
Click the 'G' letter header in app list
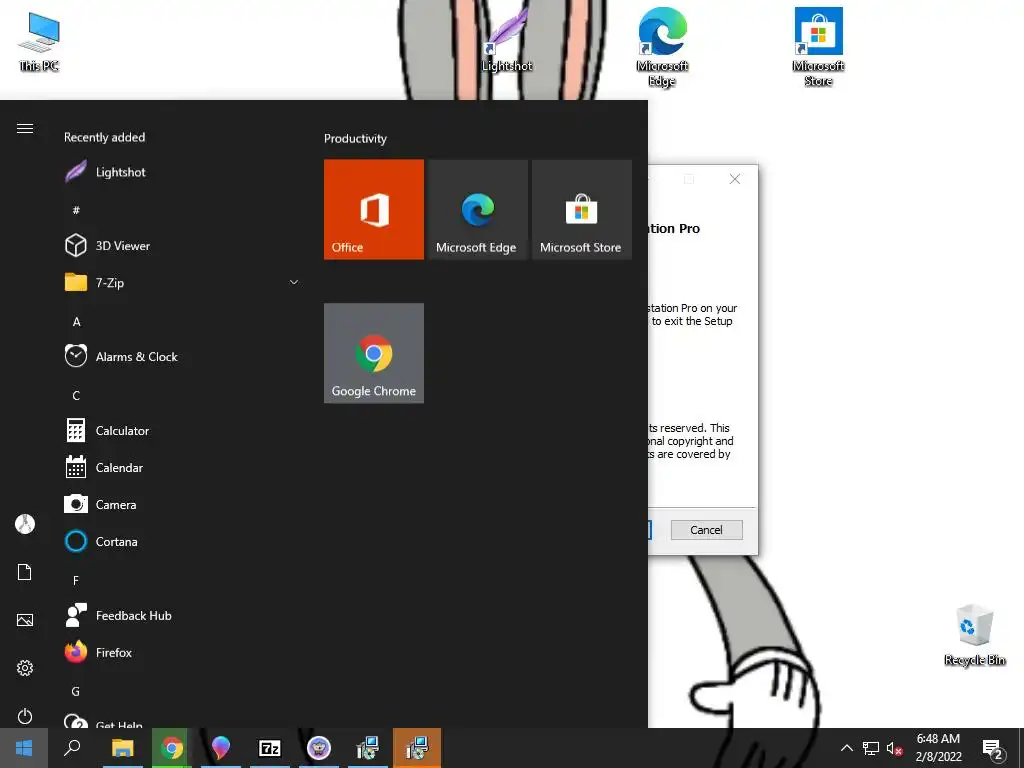[76, 692]
